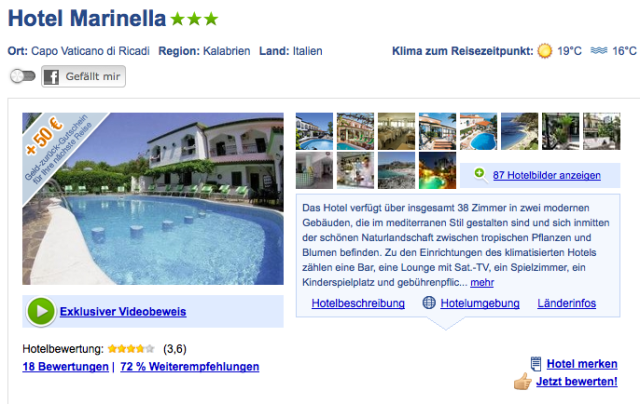Open 87 Hotelbilder anzeigen link
The width and height of the screenshot is (640, 404).
pyautogui.click(x=547, y=175)
